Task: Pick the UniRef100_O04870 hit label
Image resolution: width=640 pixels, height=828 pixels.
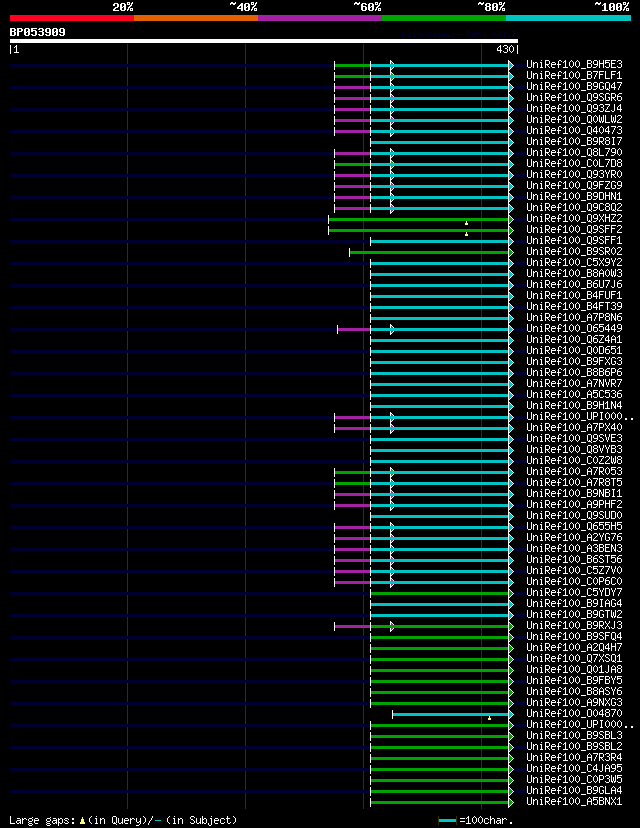Action: pyautogui.click(x=575, y=713)
